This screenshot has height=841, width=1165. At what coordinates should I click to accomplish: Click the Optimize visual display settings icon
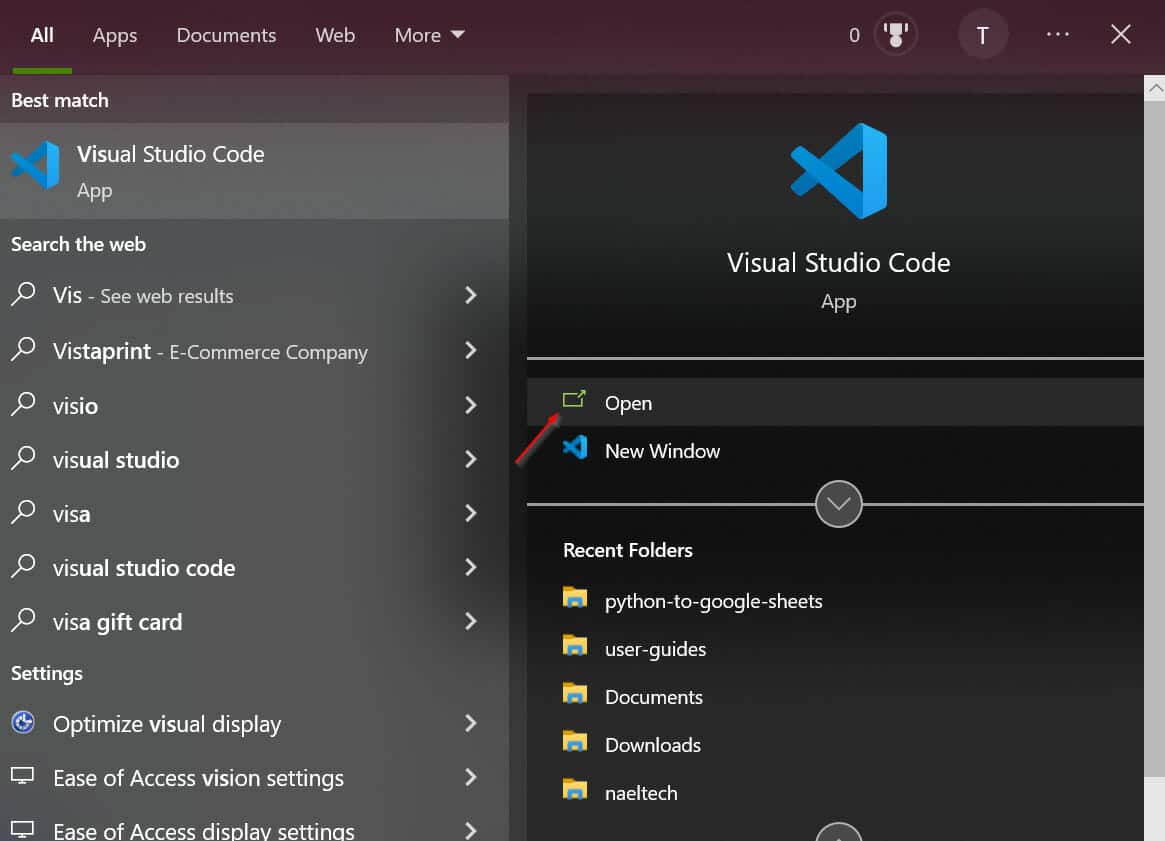pos(23,721)
